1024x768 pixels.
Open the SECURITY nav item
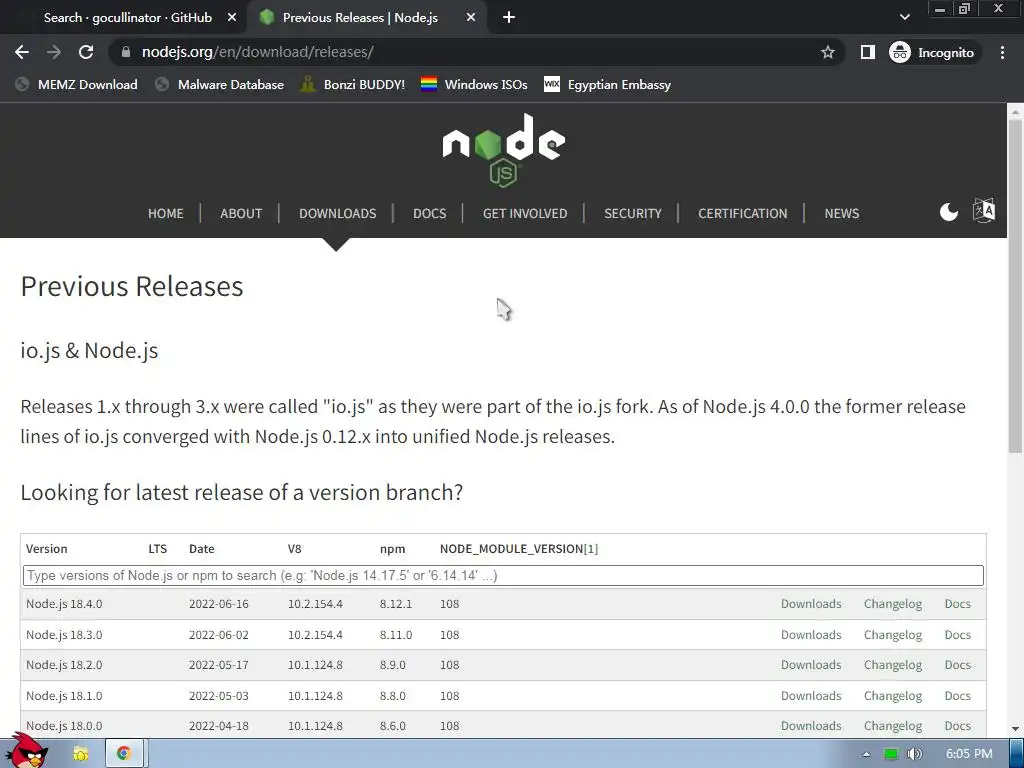(x=633, y=214)
